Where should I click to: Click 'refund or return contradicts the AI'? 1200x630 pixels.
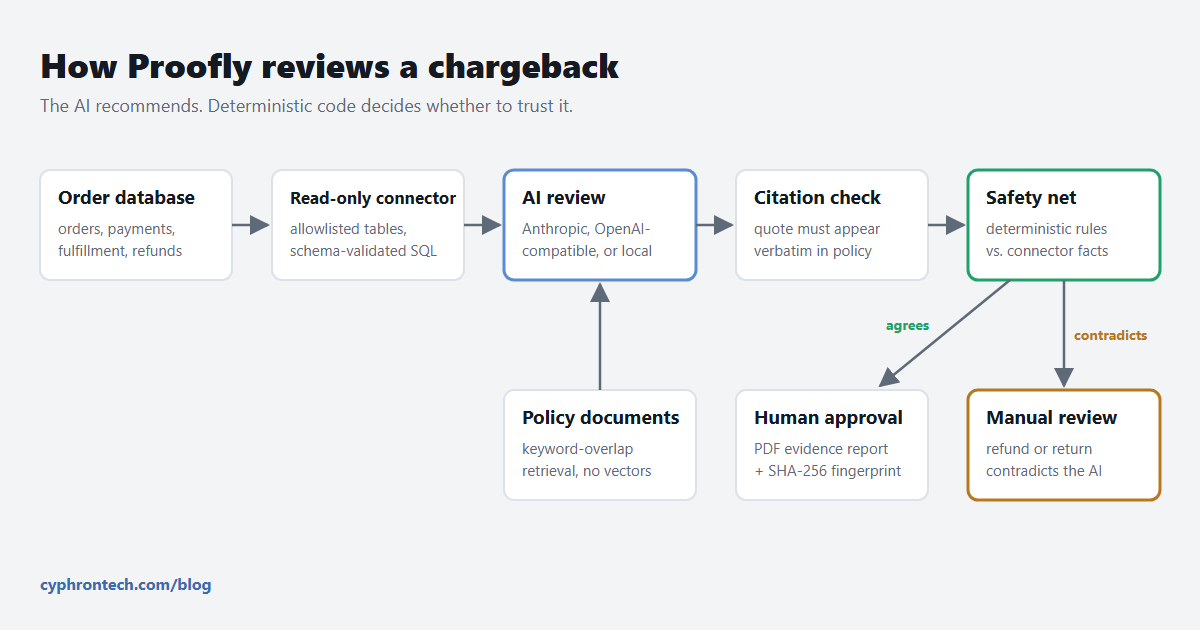[x=1044, y=460]
